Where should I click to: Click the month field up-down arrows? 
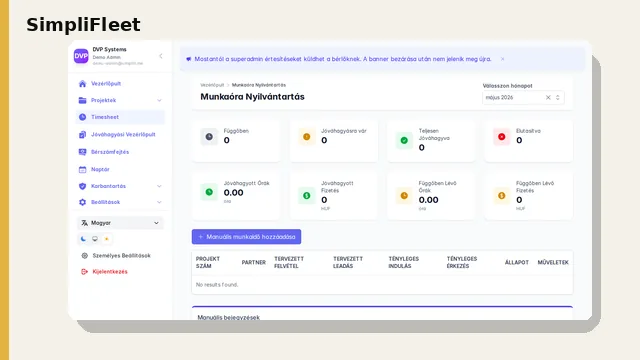558,98
